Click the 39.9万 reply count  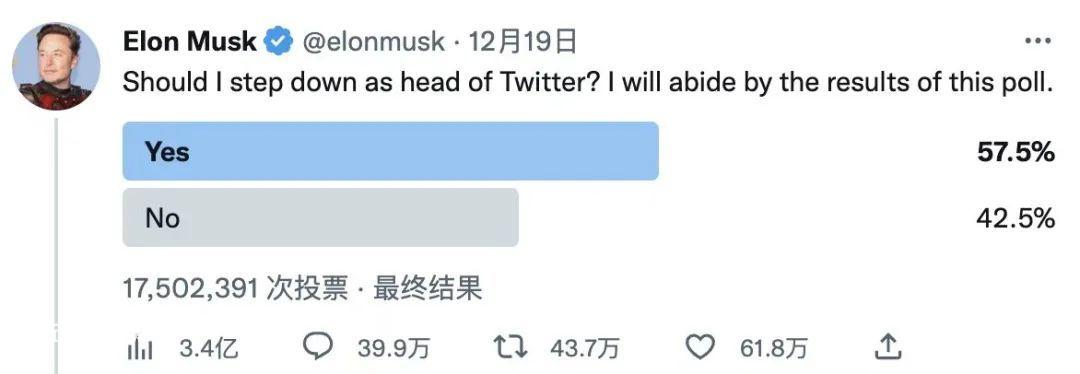coord(393,349)
